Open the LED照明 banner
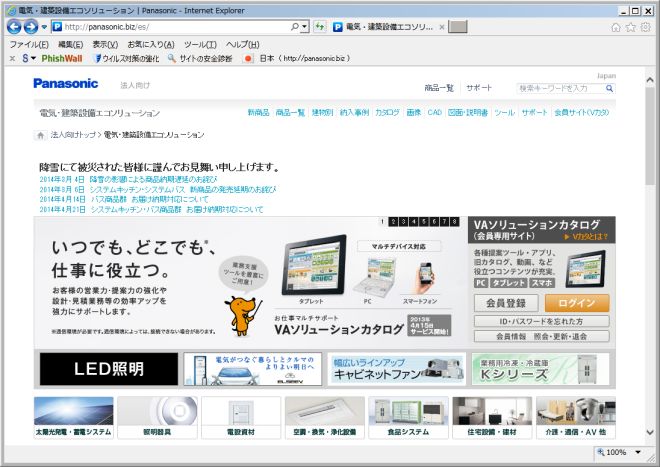 coord(109,369)
